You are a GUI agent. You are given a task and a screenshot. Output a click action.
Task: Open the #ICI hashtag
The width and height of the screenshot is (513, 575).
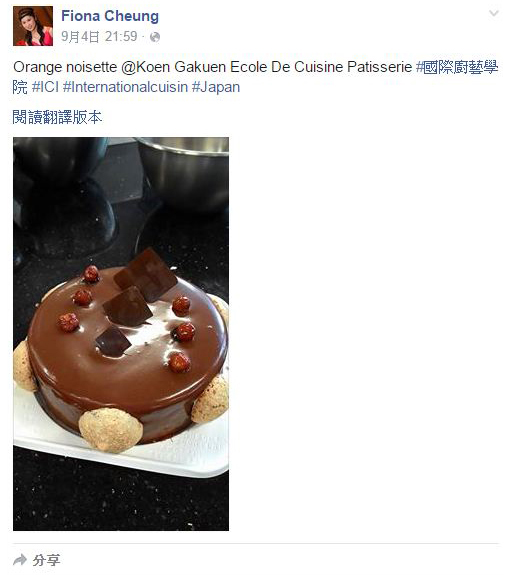pos(45,87)
